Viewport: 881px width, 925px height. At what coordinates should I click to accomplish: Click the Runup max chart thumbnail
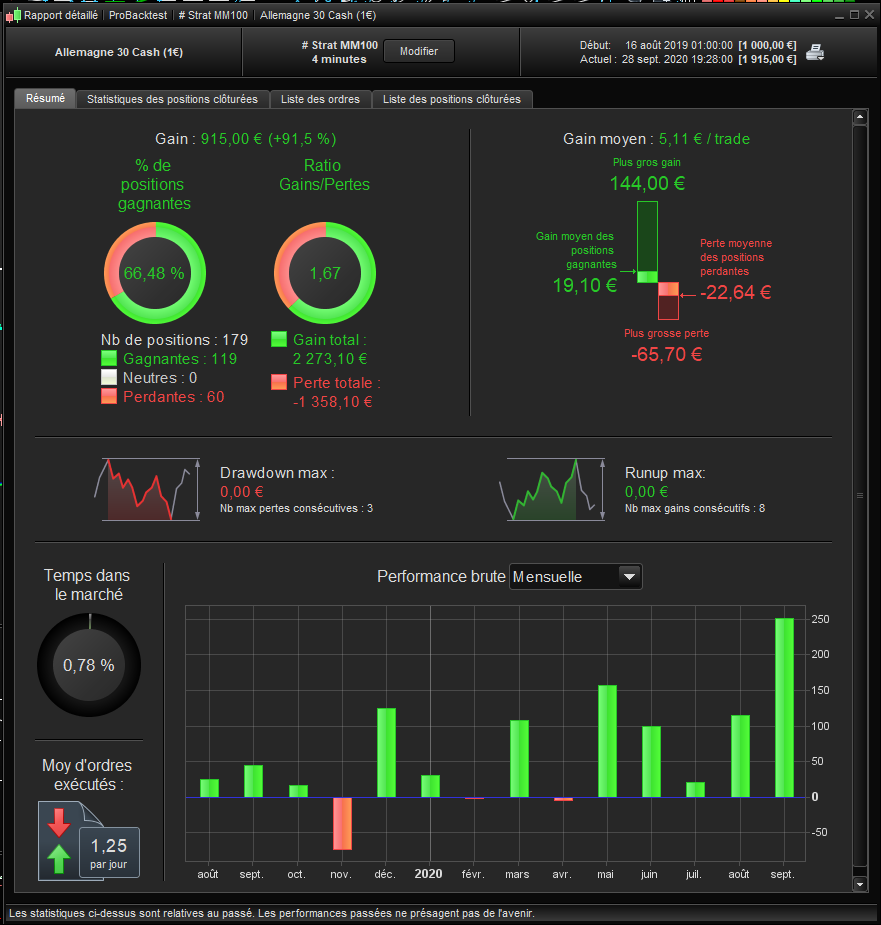click(x=552, y=489)
